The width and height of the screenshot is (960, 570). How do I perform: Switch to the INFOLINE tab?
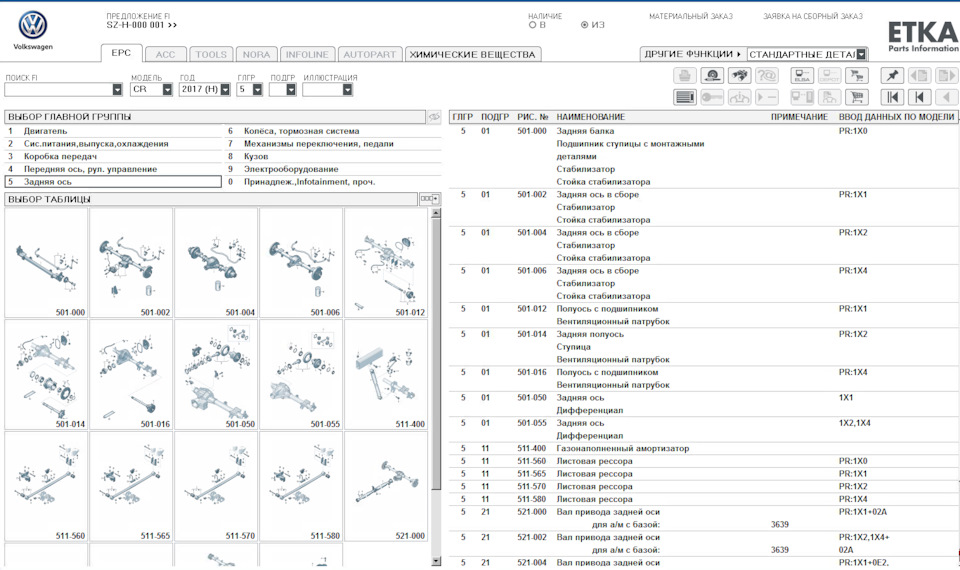point(307,54)
